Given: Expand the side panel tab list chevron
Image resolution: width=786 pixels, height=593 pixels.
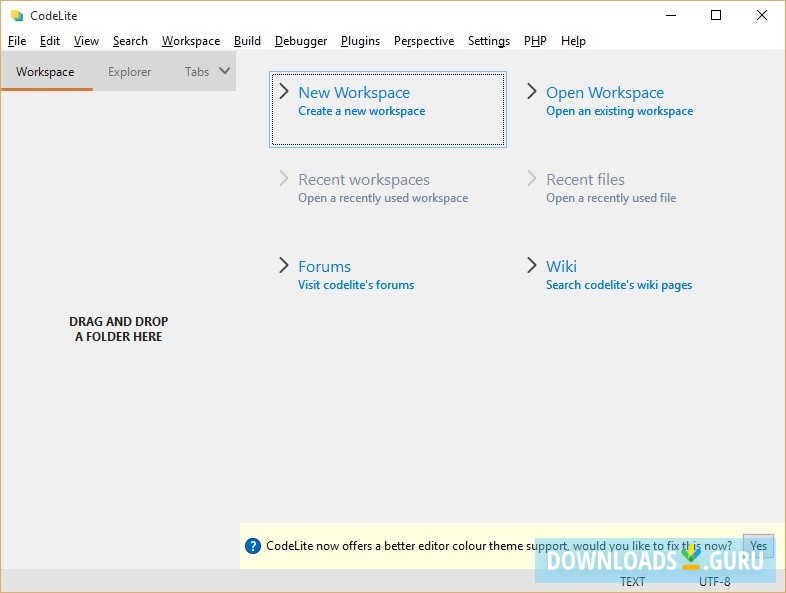Looking at the screenshot, I should click(225, 71).
